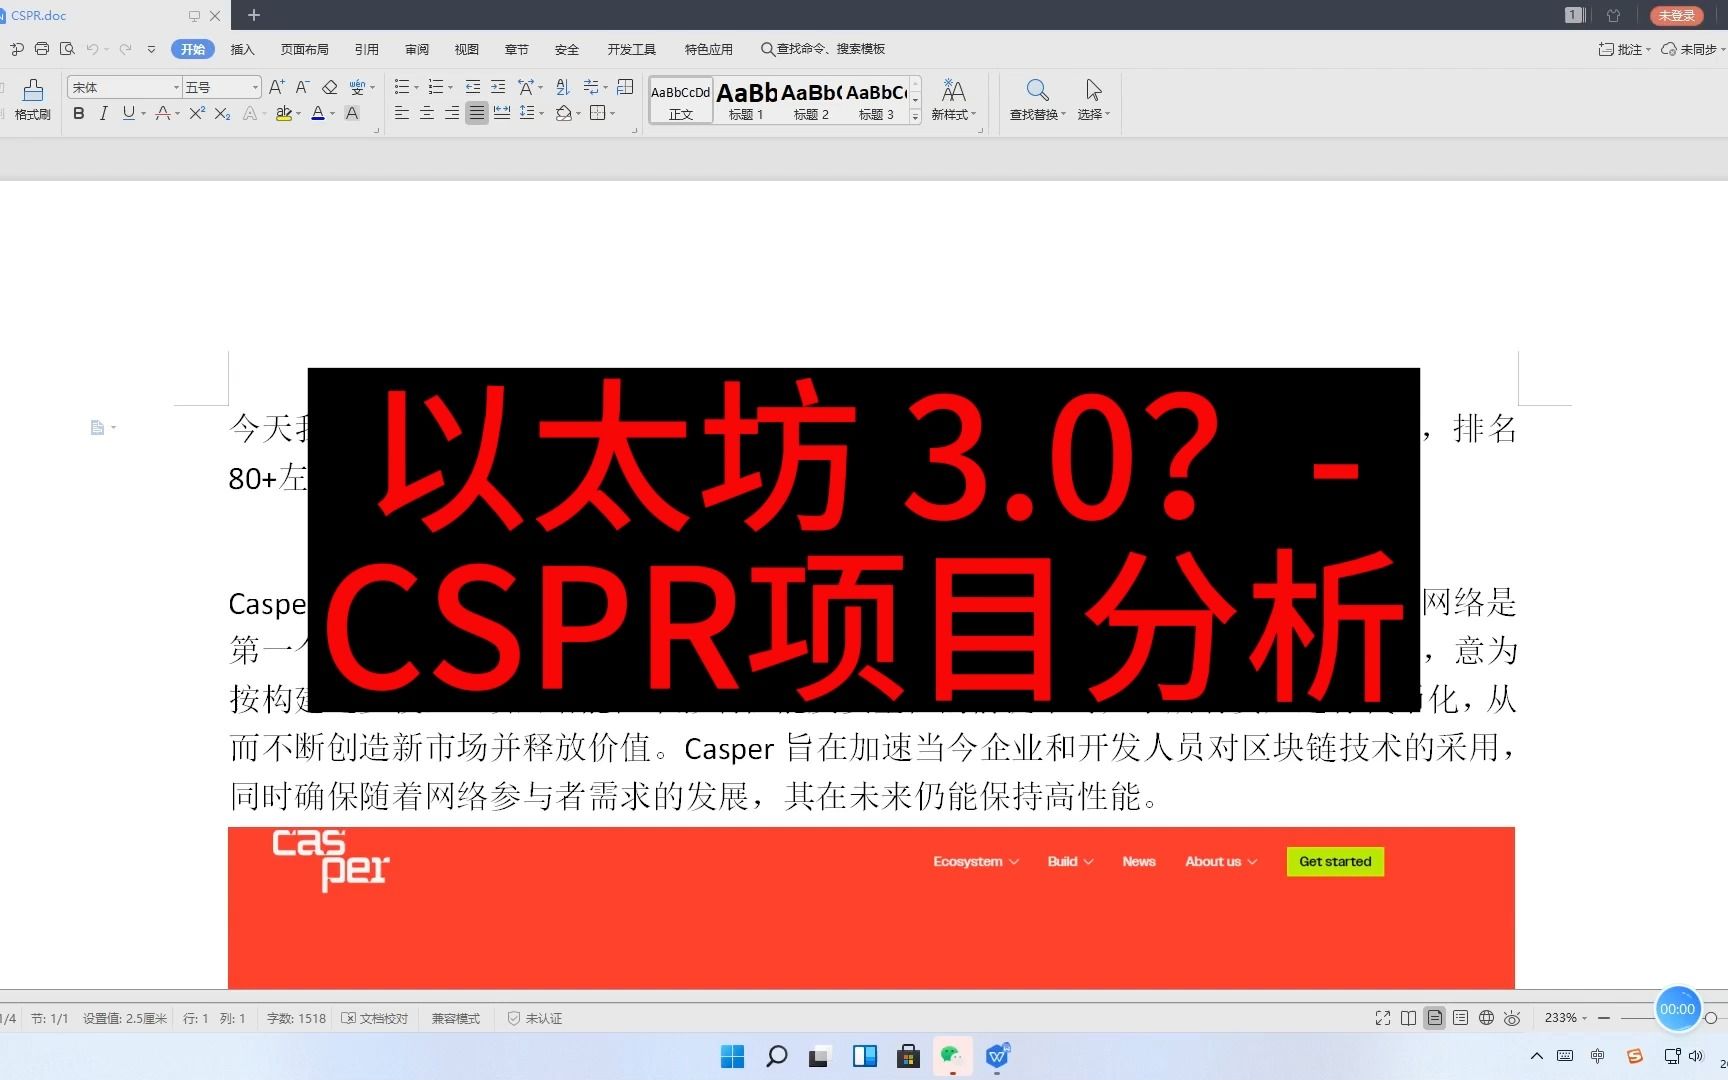Click the clear formatting eraser icon
The width and height of the screenshot is (1728, 1080).
[329, 88]
